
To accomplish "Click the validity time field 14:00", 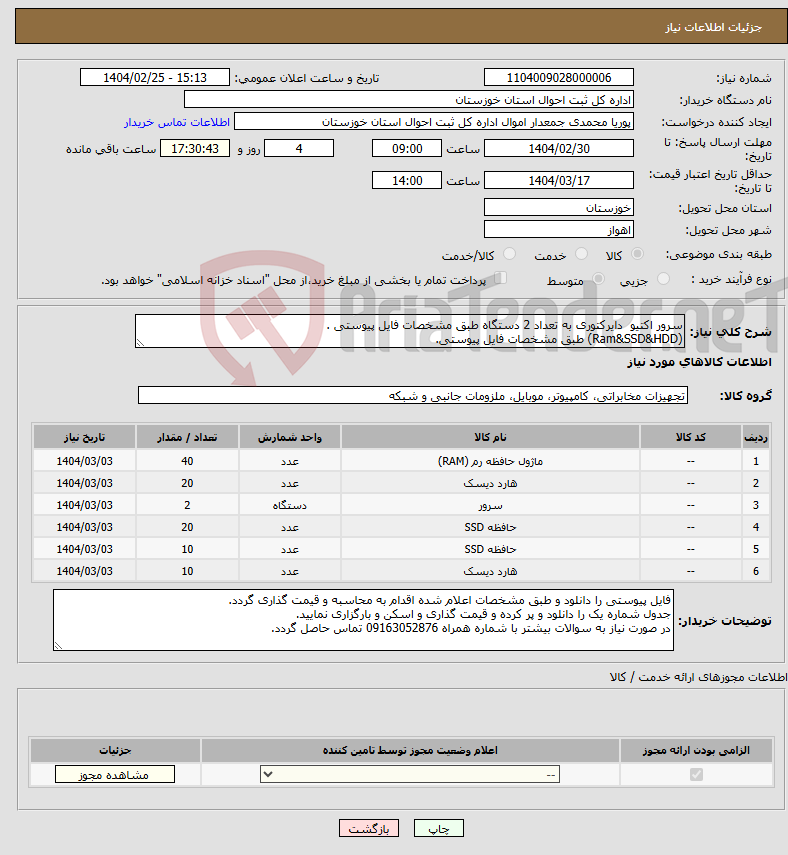I will tap(407, 180).
